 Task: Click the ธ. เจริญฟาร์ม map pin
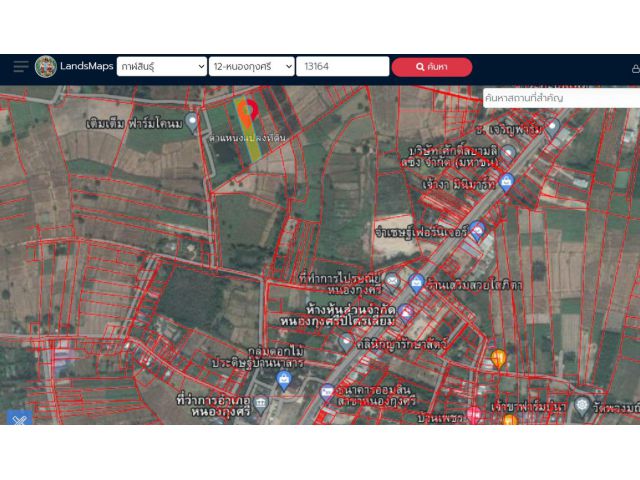point(552,128)
